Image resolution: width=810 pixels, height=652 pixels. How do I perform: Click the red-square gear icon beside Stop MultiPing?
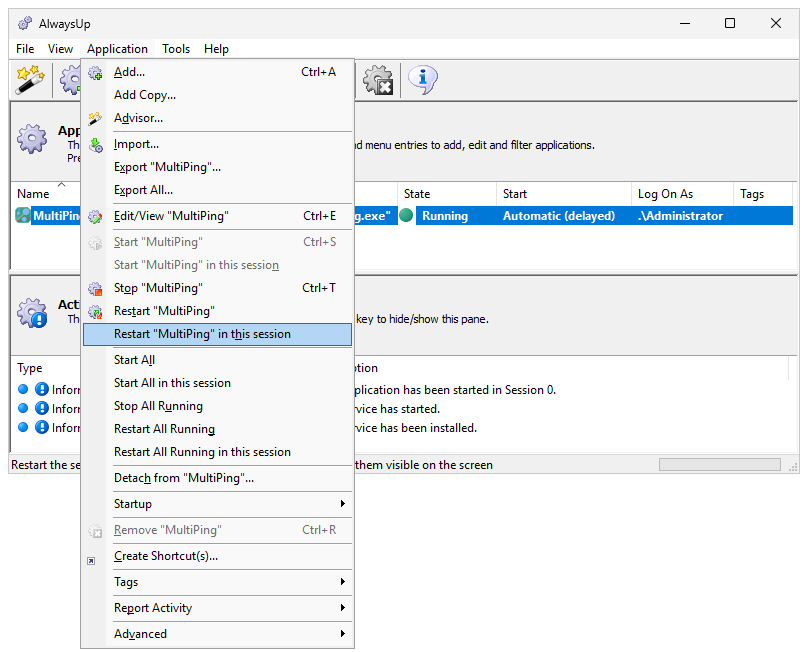pyautogui.click(x=95, y=288)
